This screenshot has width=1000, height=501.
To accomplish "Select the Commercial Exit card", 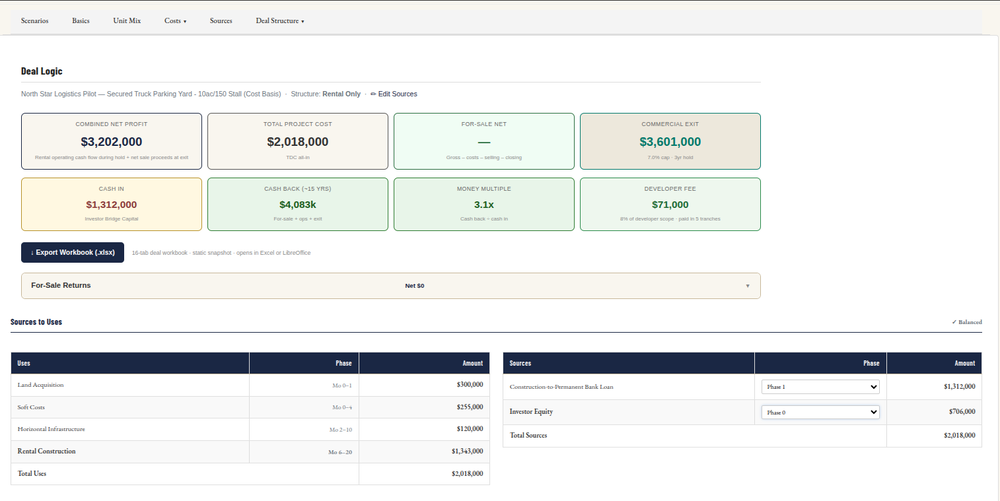I will point(670,142).
